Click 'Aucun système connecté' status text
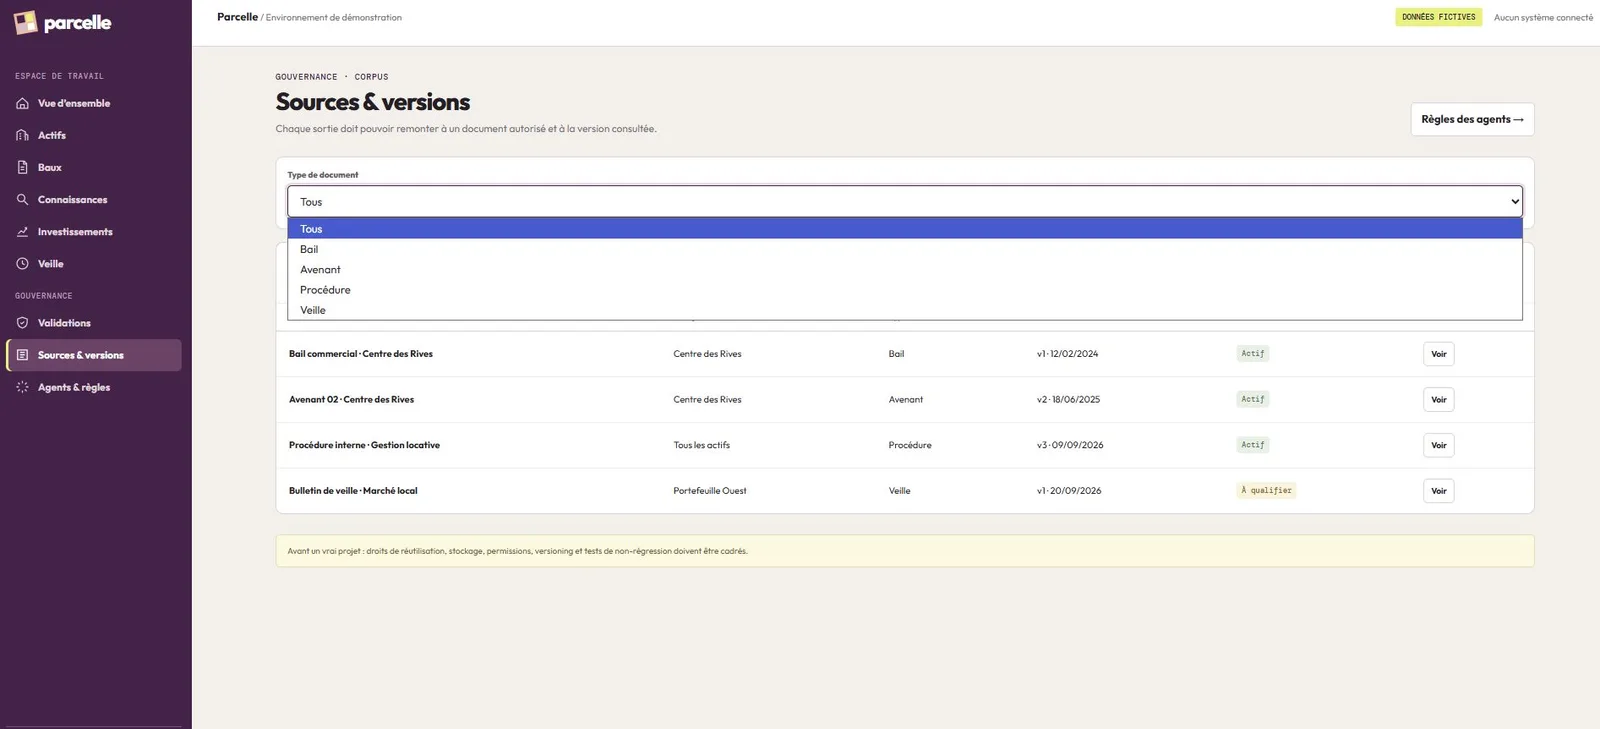Viewport: 1600px width, 729px height. pyautogui.click(x=1543, y=17)
